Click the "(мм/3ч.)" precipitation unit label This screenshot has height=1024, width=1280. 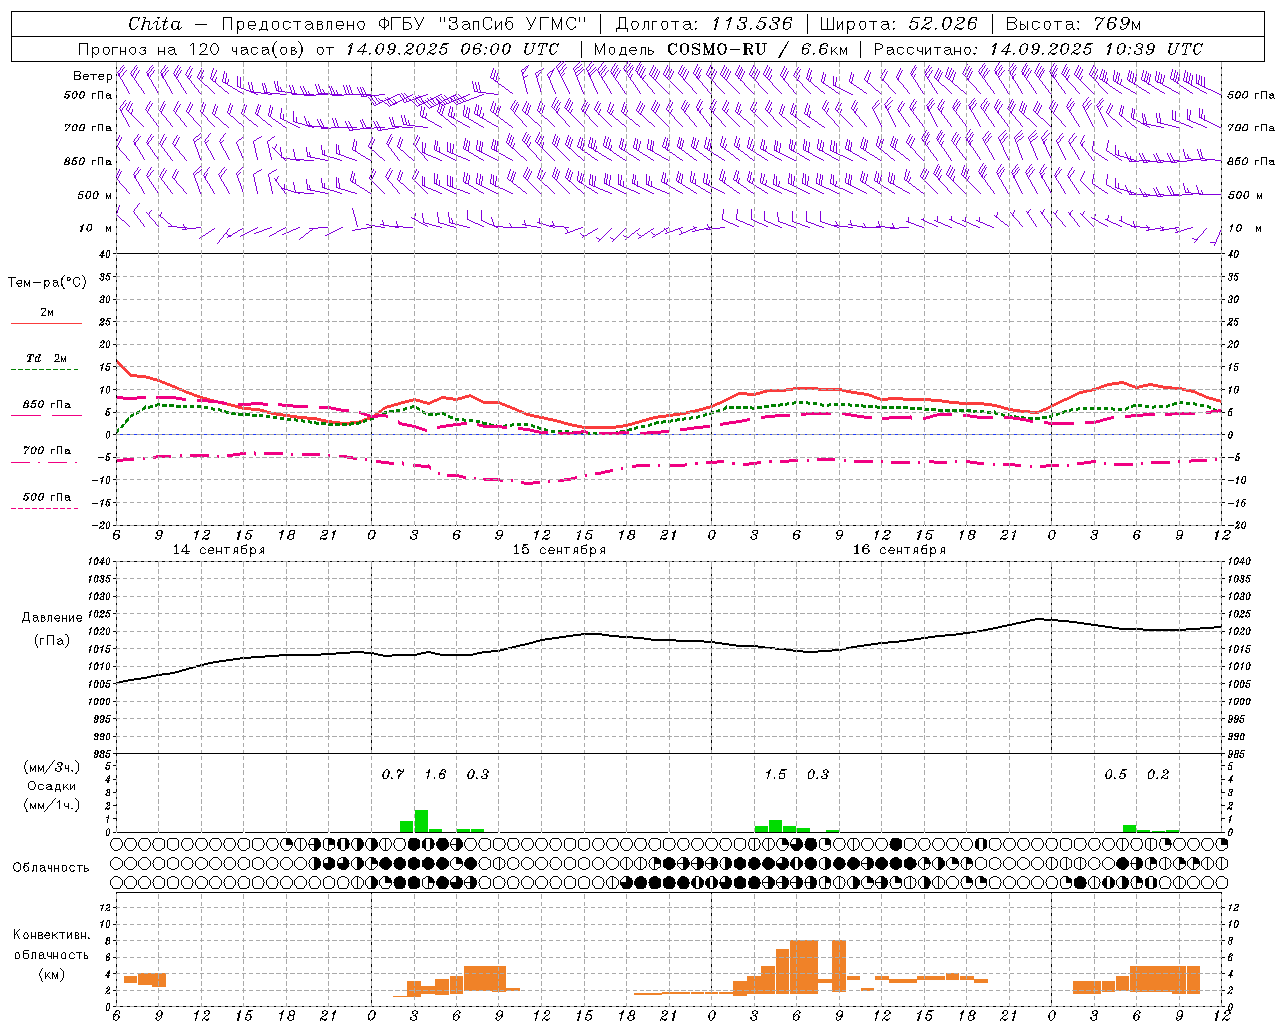coord(51,767)
